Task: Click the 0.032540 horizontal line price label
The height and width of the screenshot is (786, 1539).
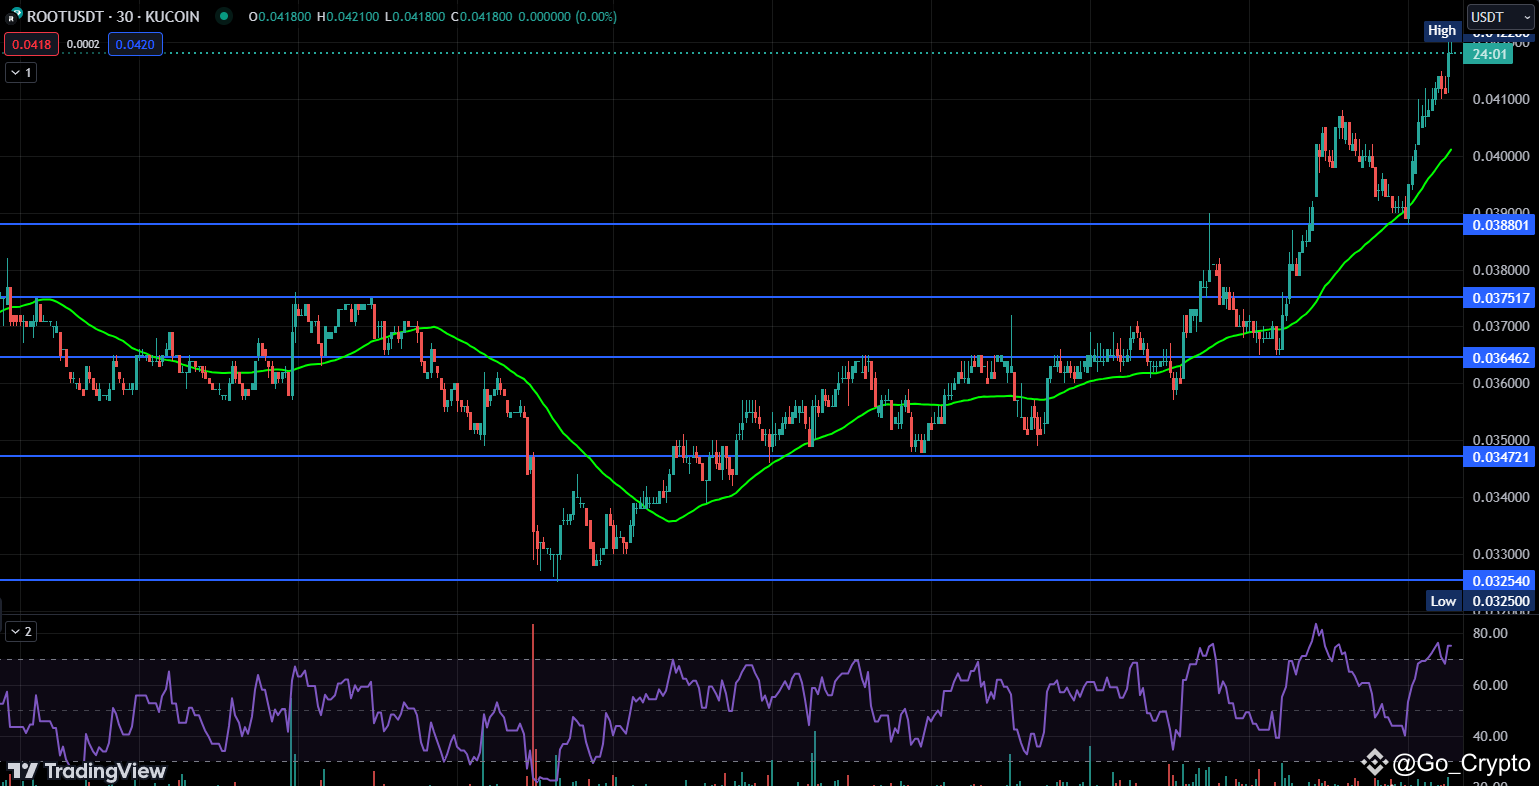Action: coord(1501,581)
